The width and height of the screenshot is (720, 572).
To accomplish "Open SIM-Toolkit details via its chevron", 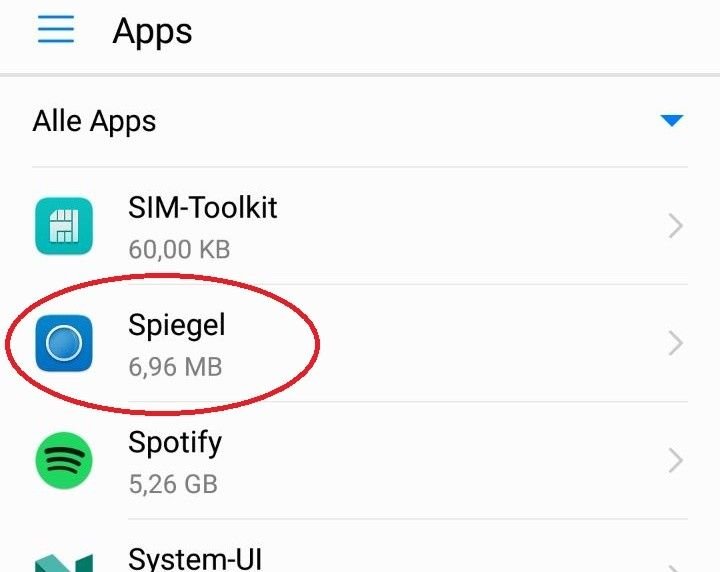I will click(x=676, y=227).
